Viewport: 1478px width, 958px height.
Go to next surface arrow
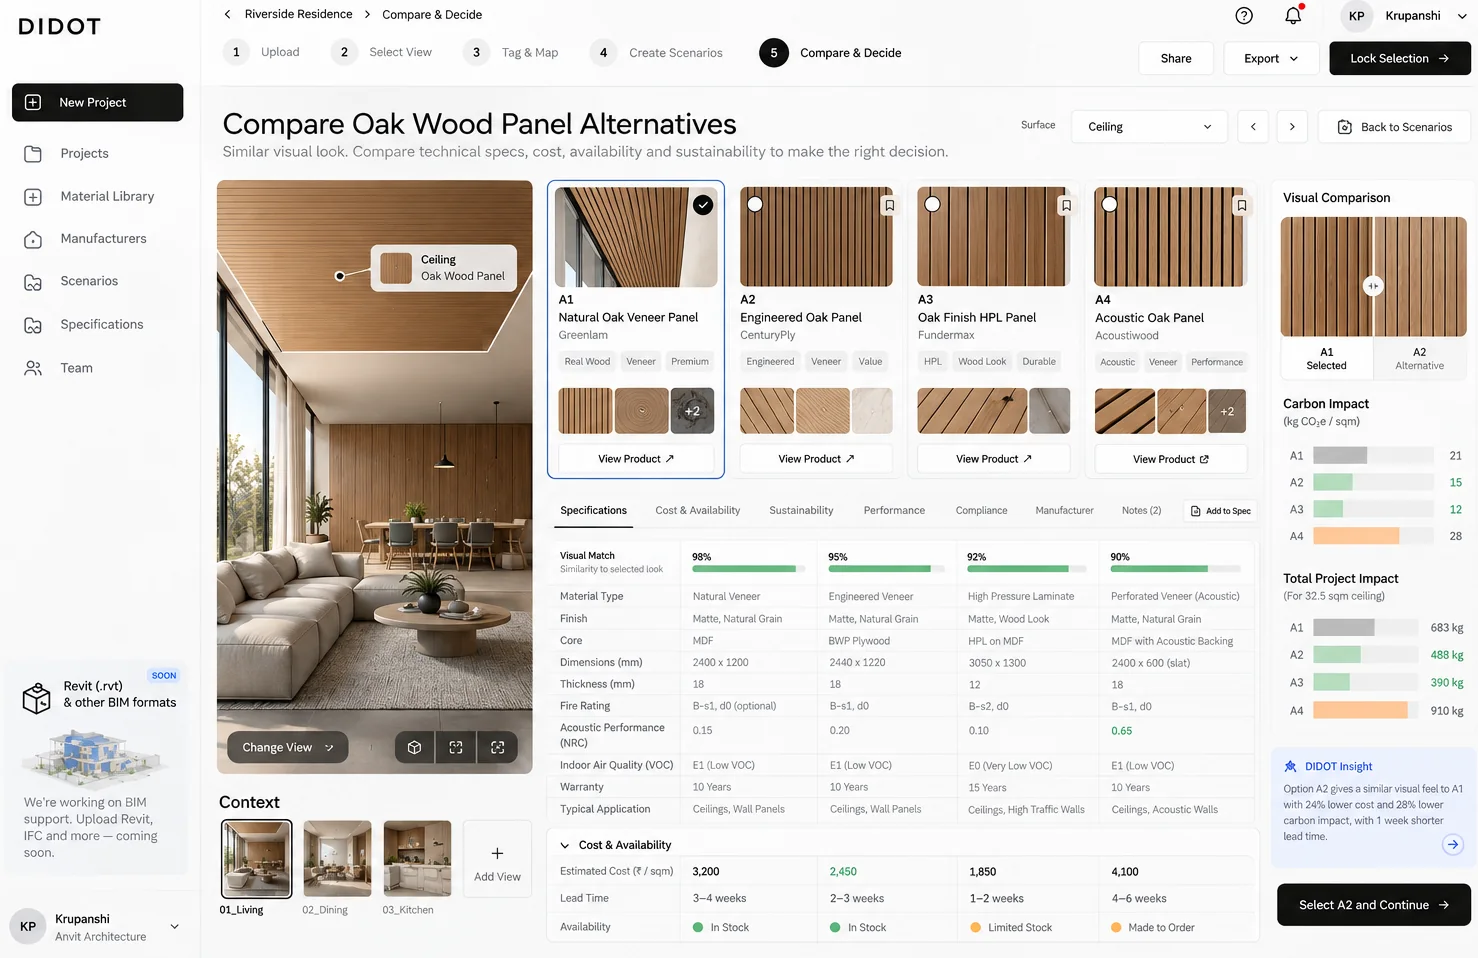tap(1292, 127)
